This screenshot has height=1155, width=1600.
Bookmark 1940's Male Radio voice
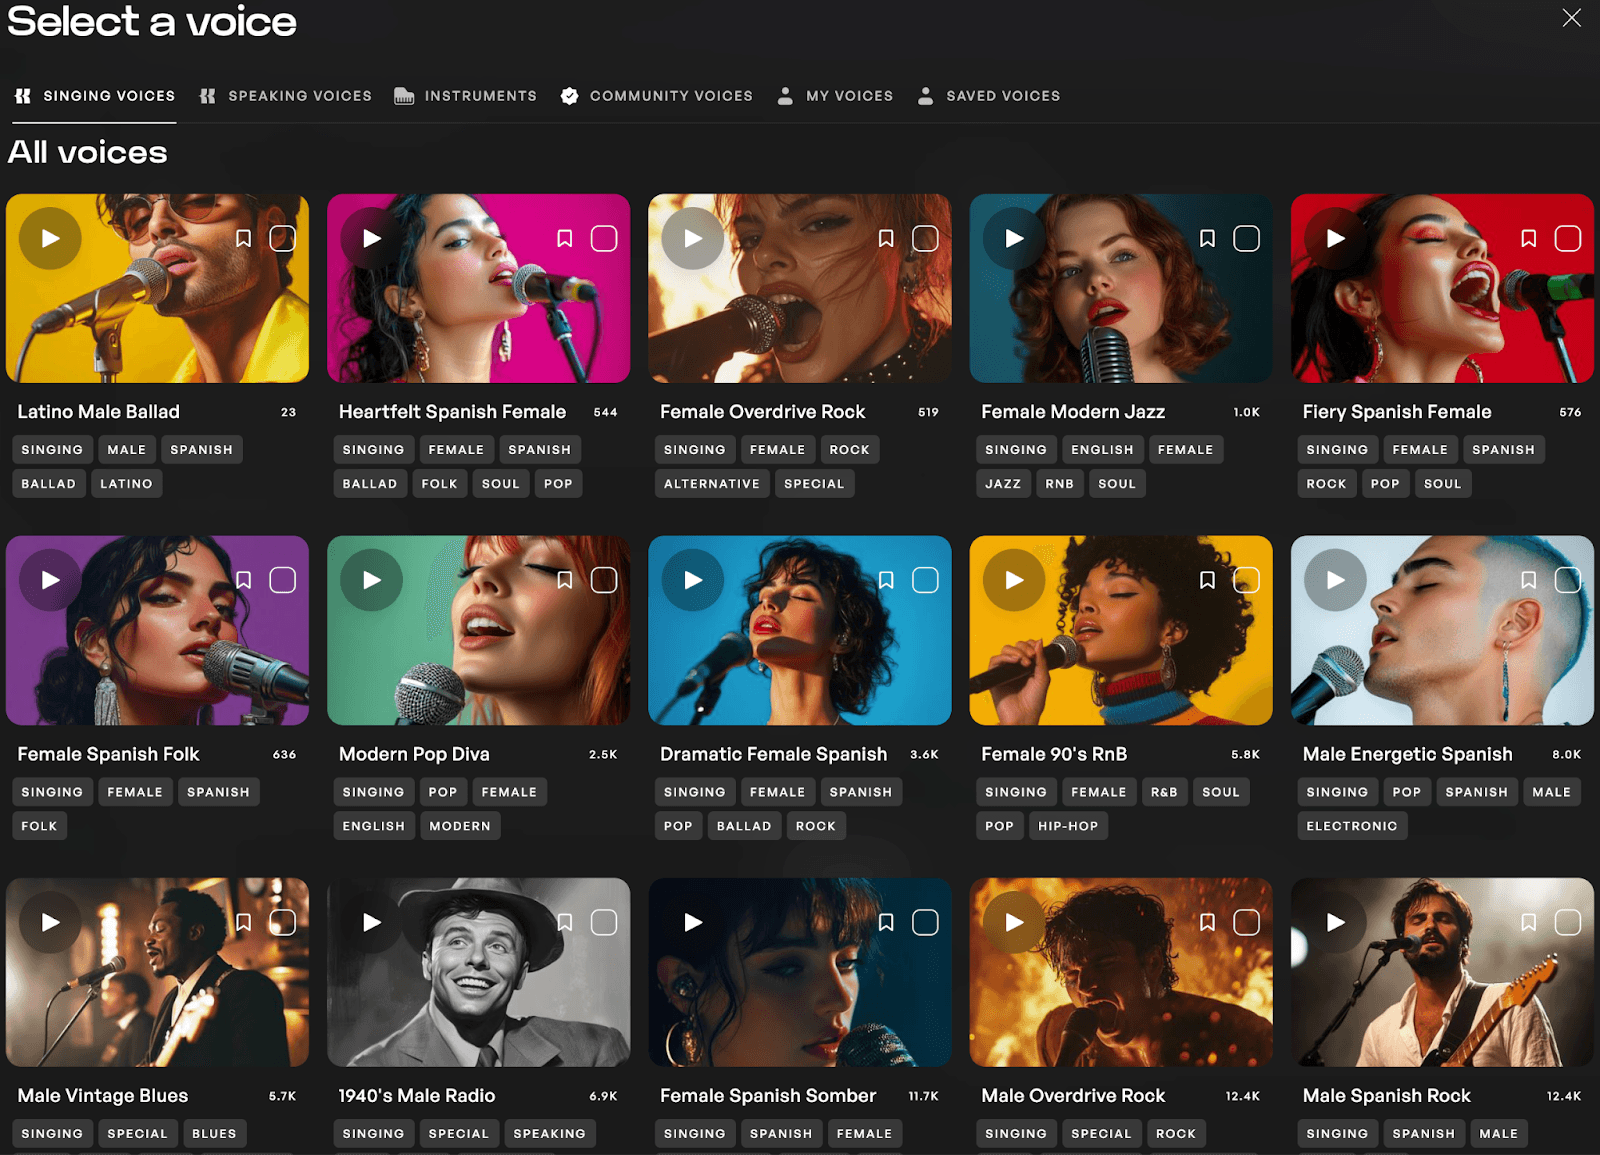click(x=564, y=922)
